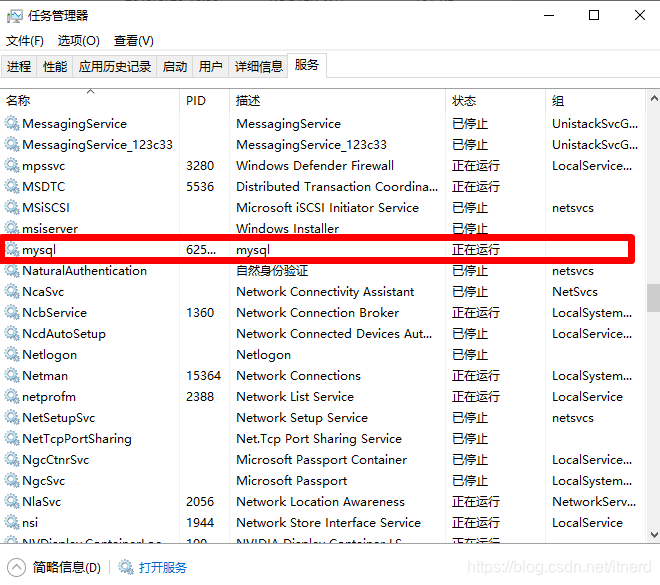660x585 pixels.
Task: Click the msiserver service name
Action: [50, 229]
